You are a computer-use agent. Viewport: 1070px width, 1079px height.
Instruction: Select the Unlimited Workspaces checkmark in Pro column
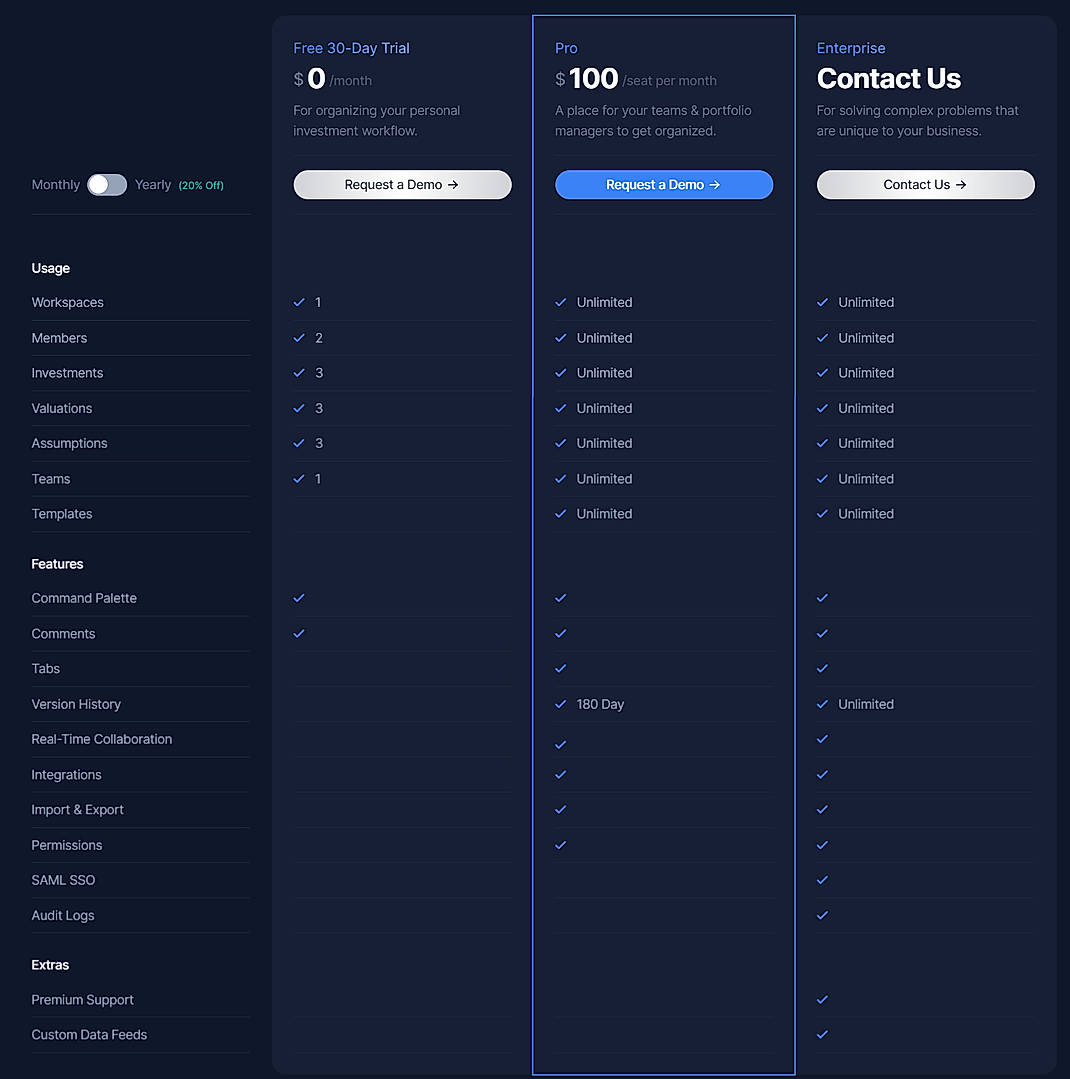point(561,302)
